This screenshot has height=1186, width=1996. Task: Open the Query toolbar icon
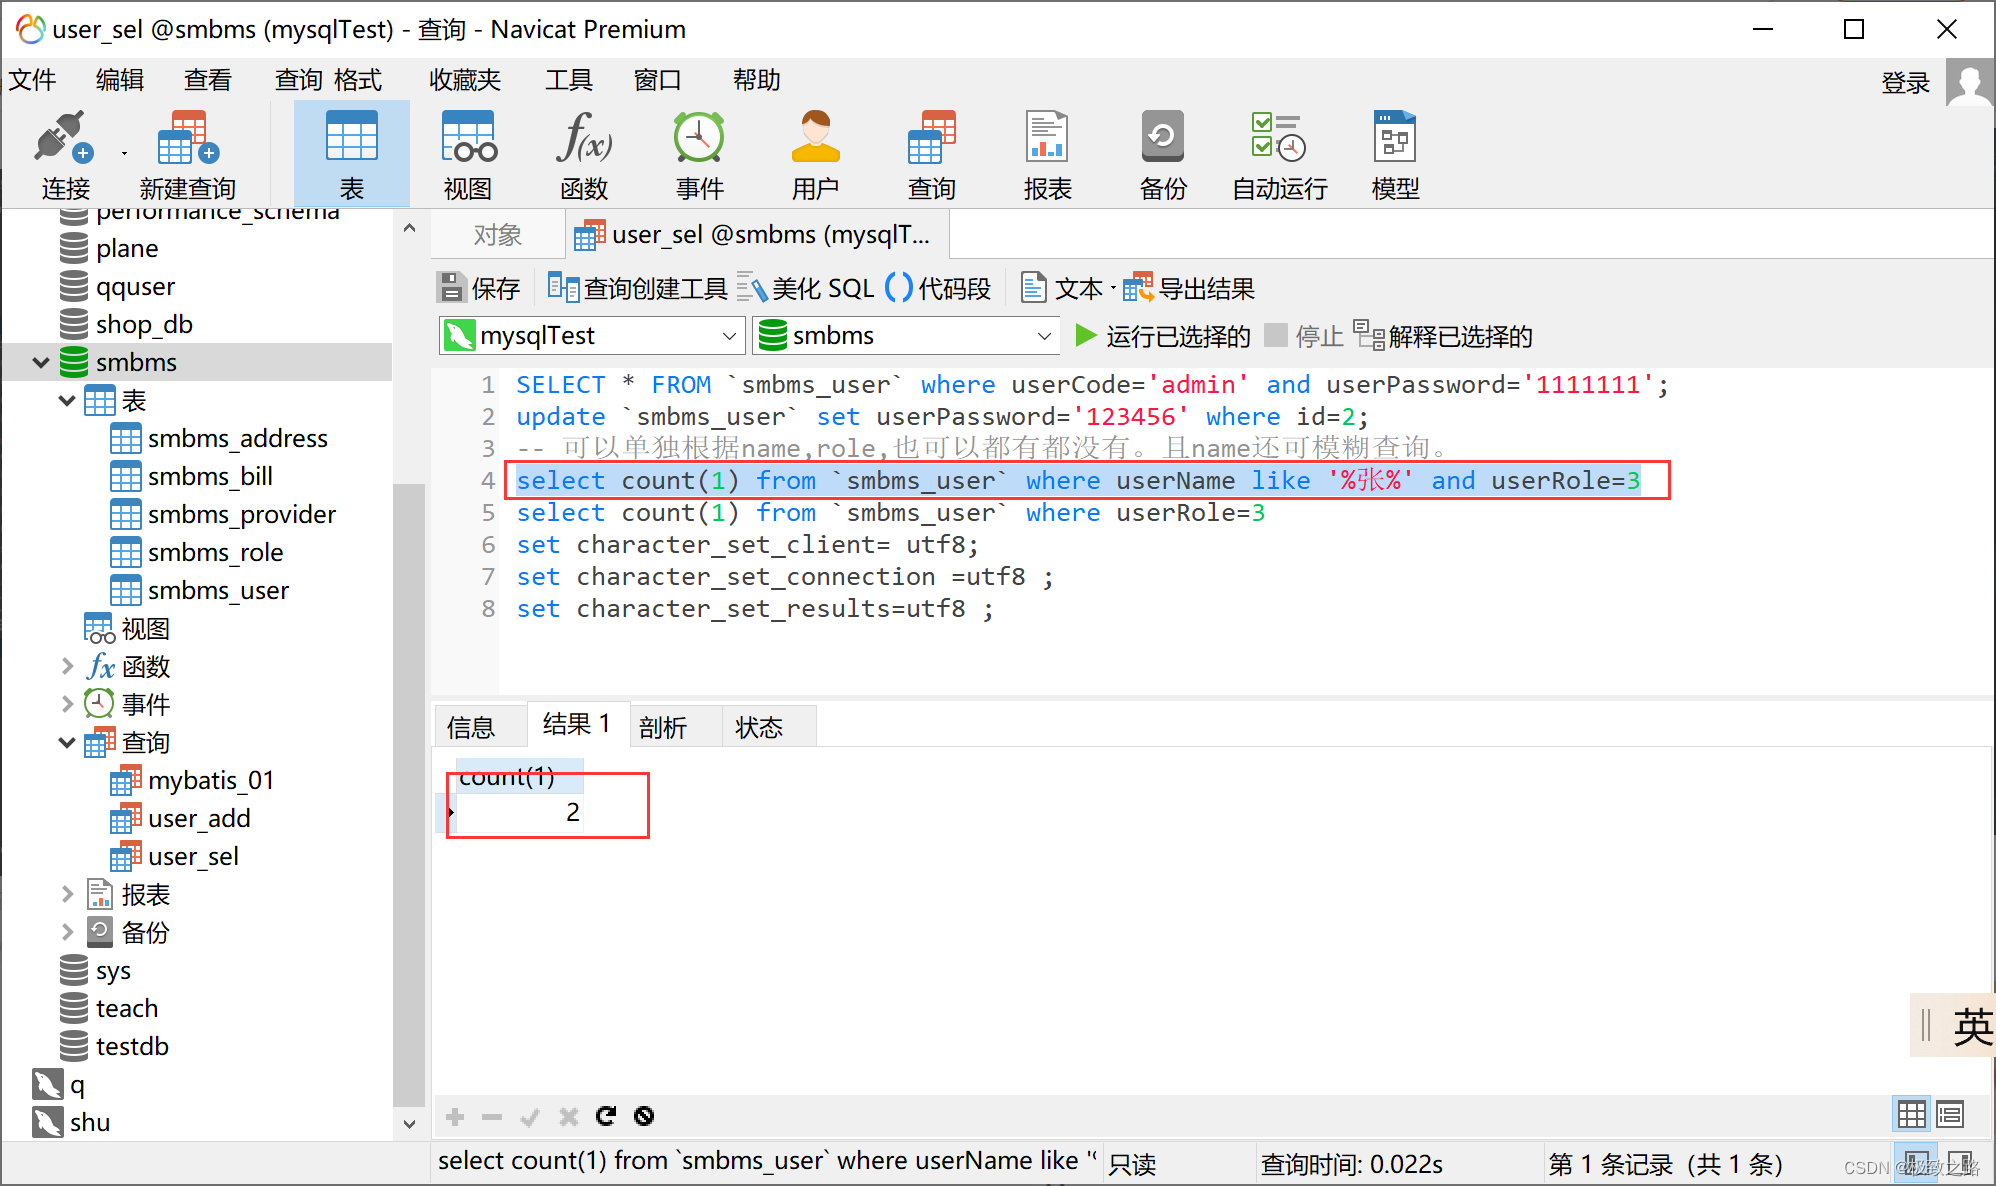coord(932,155)
